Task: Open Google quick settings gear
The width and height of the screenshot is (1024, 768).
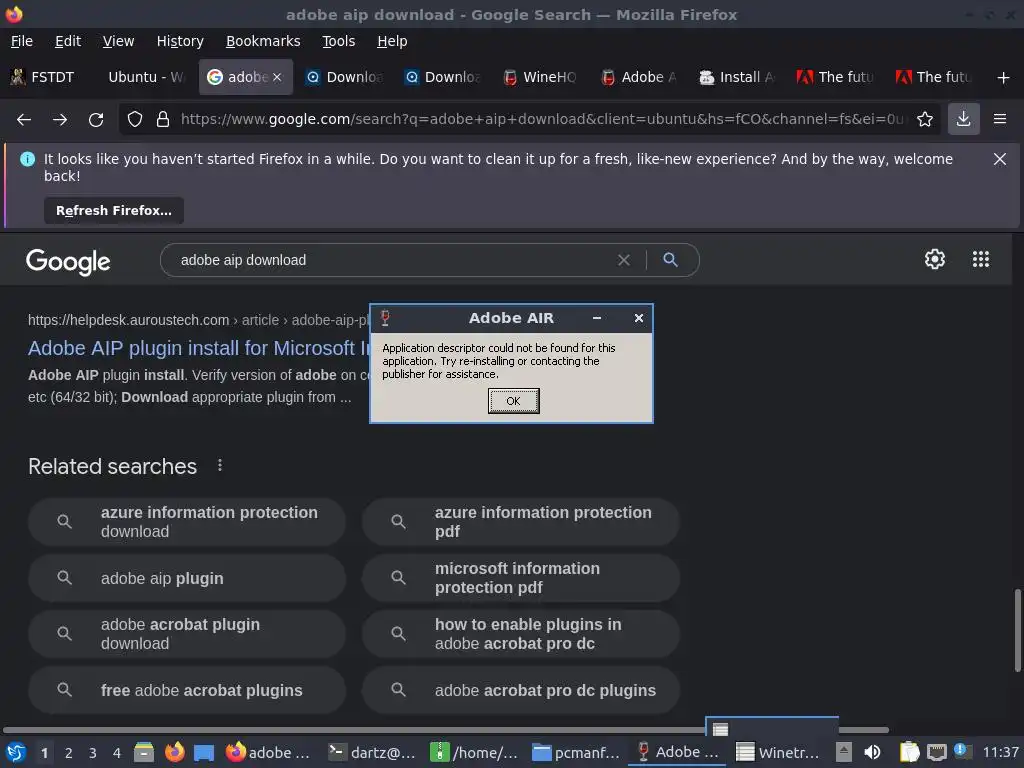Action: pos(935,259)
